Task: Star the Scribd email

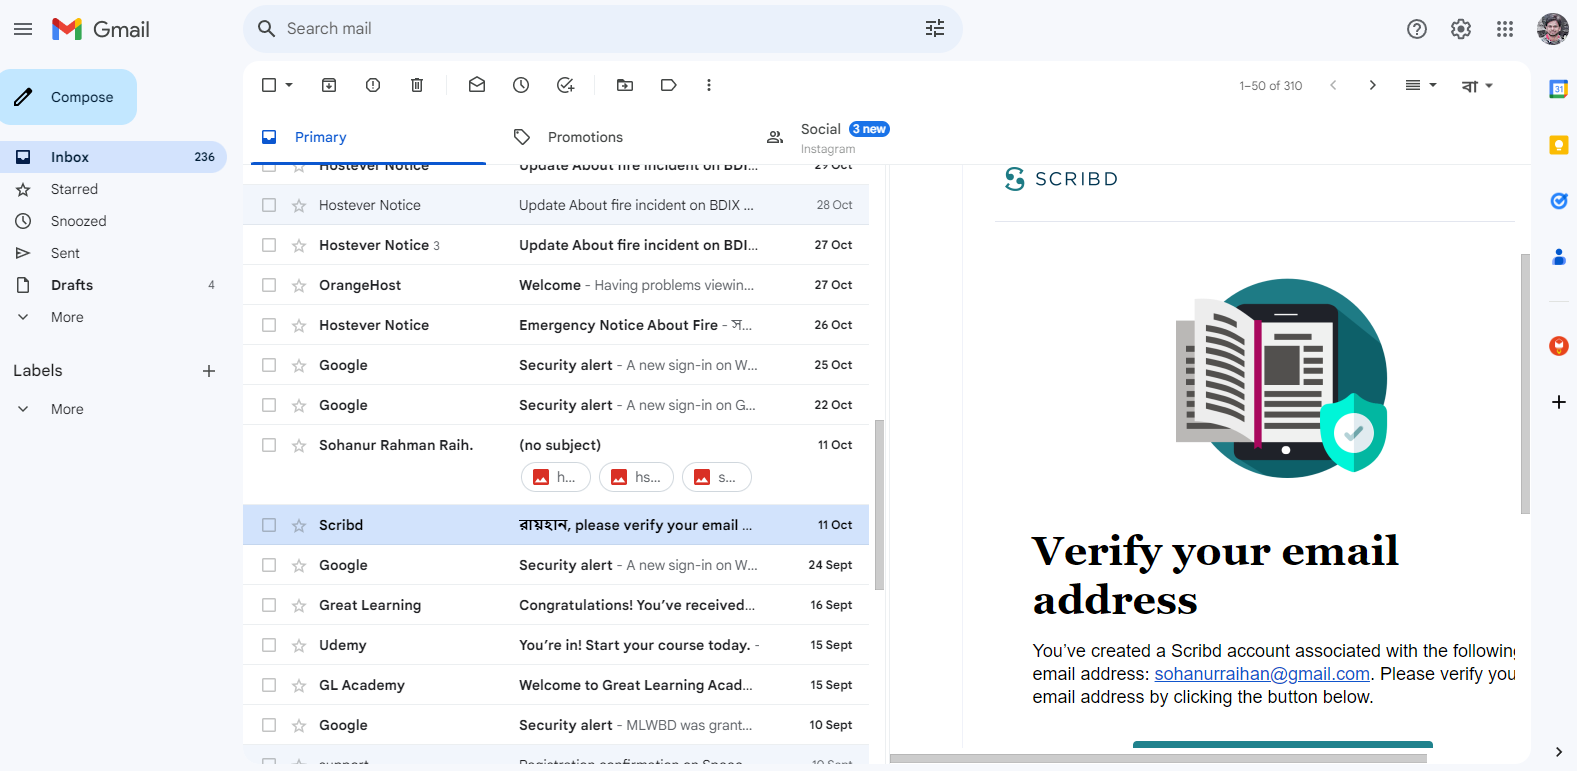Action: (x=299, y=525)
